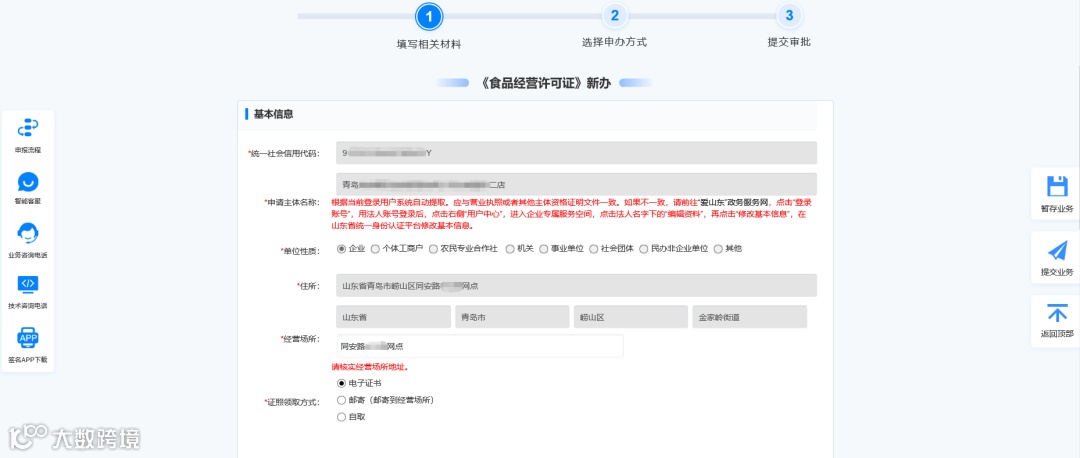This screenshot has height=458, width=1080.
Task: Select the 个体工商户 radio option
Action: click(x=375, y=249)
